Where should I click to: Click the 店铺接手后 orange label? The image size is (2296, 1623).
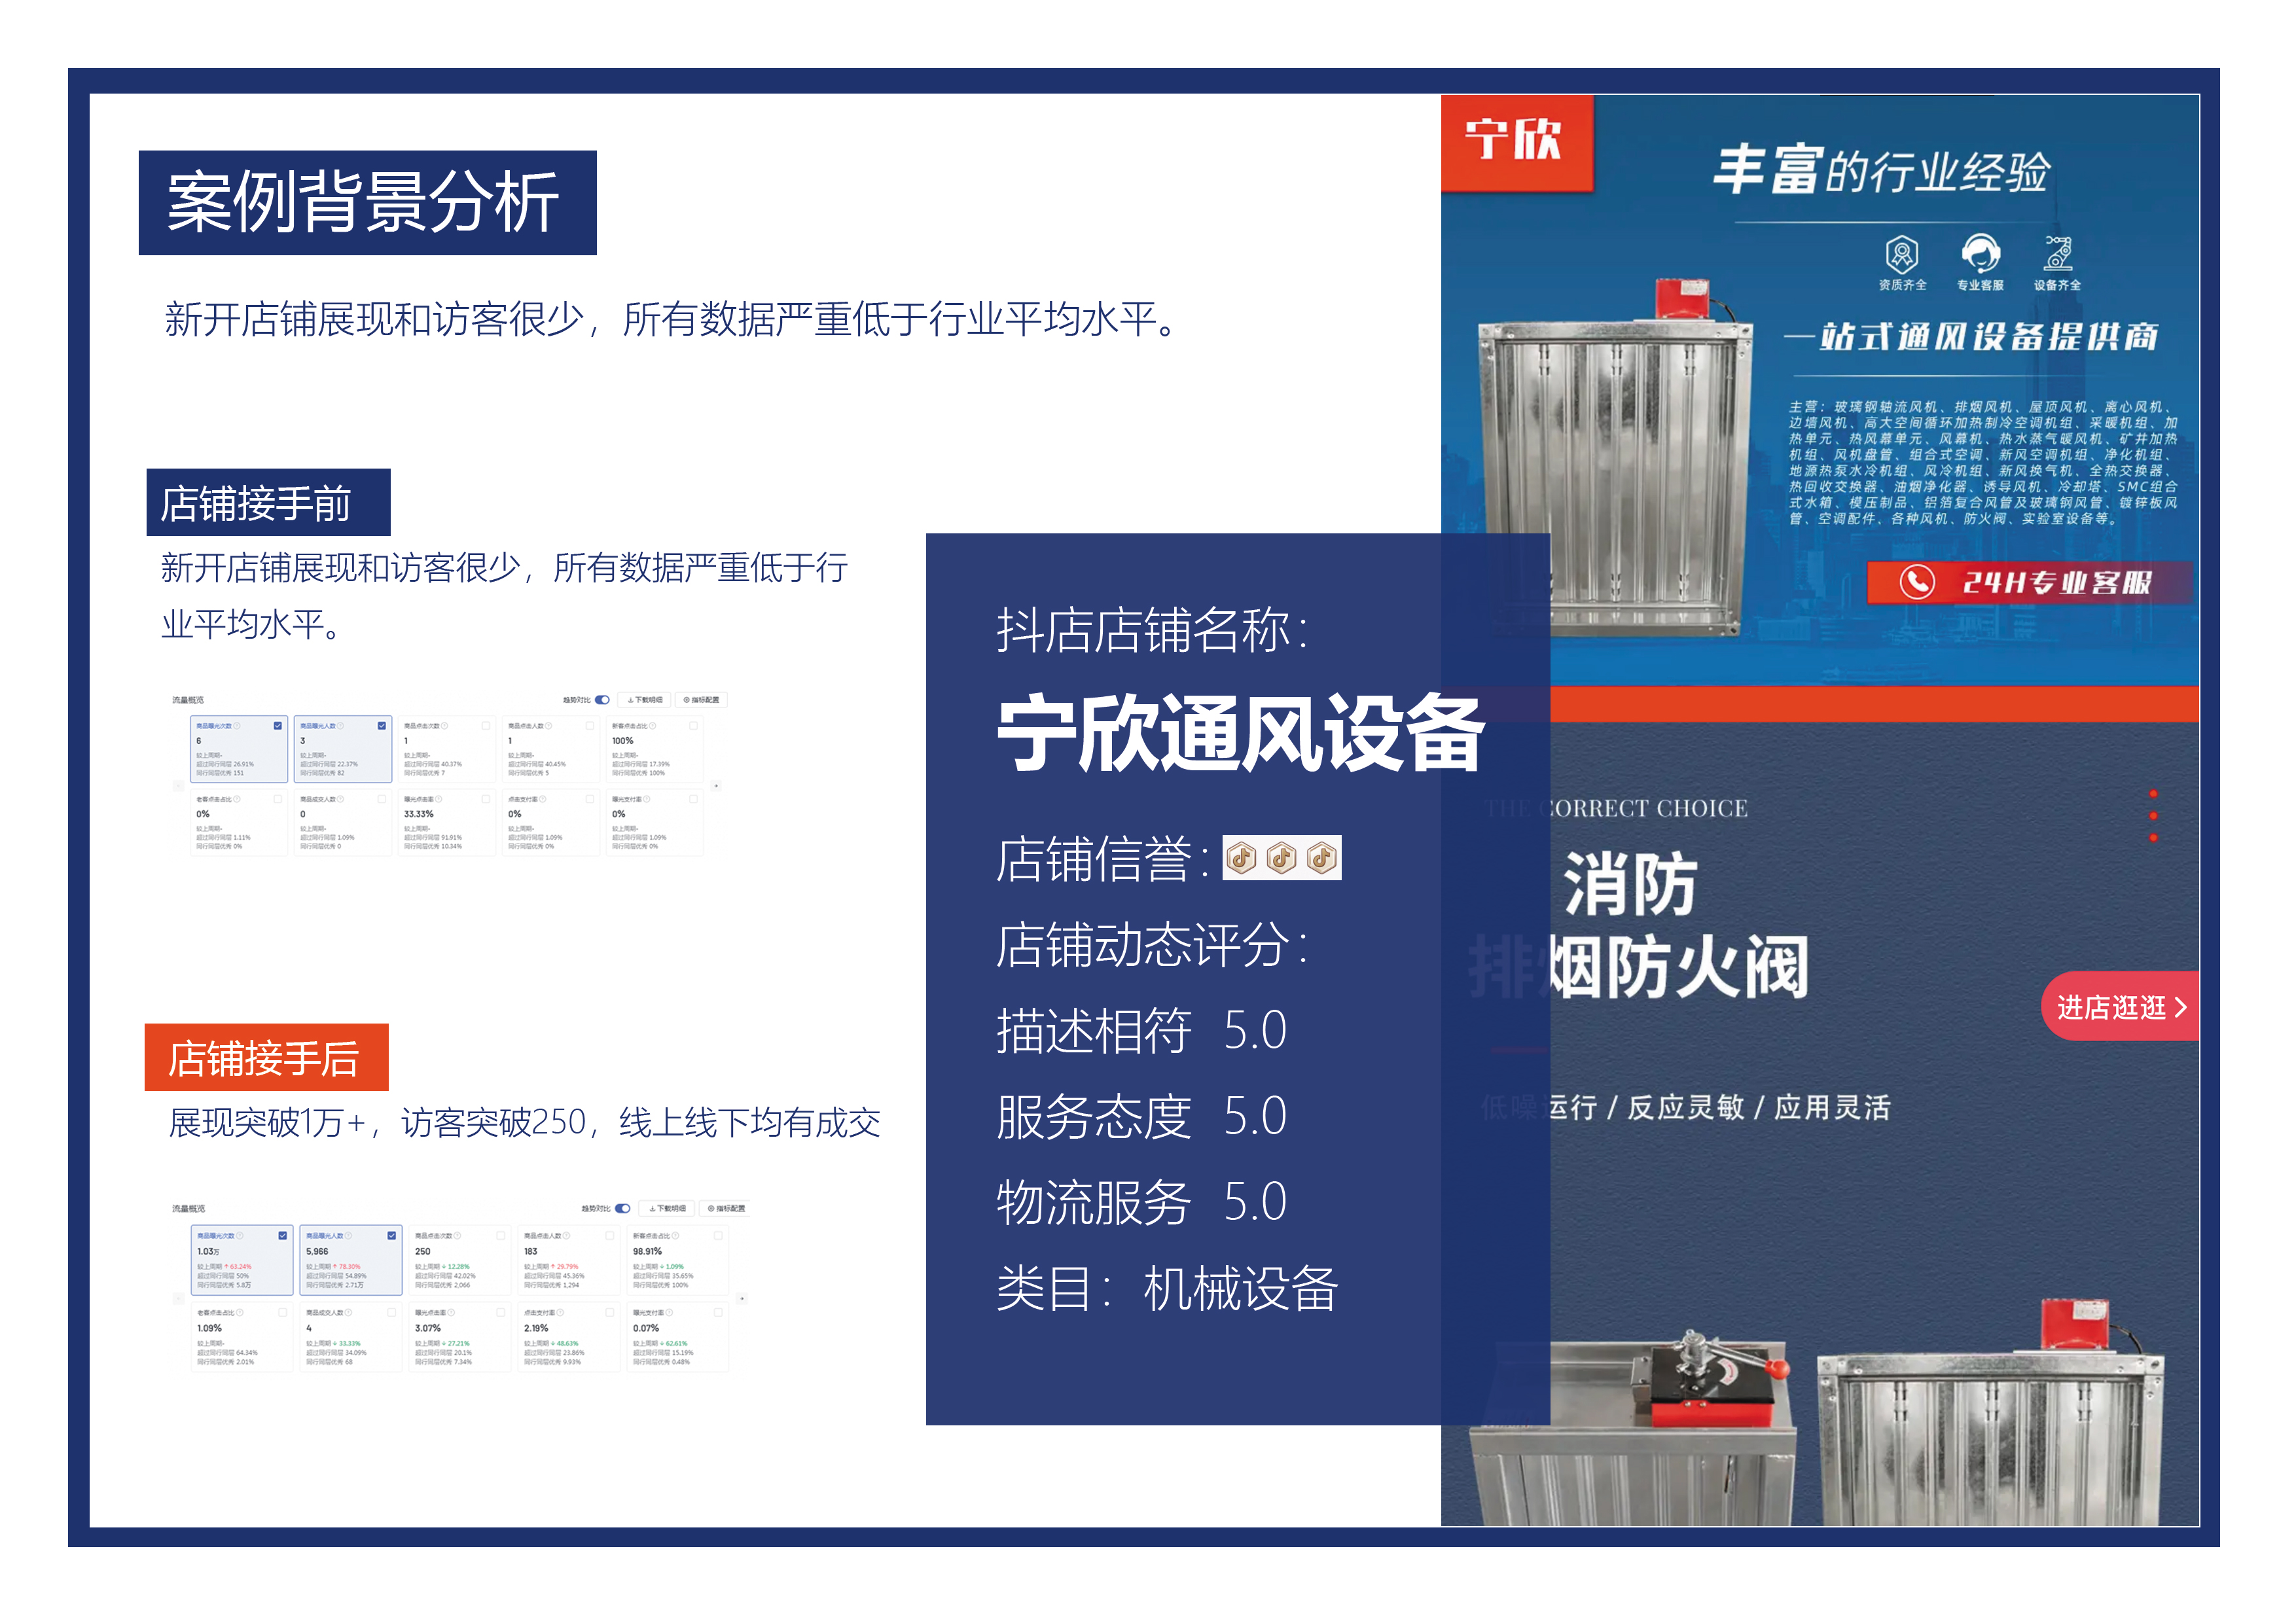click(x=266, y=1057)
